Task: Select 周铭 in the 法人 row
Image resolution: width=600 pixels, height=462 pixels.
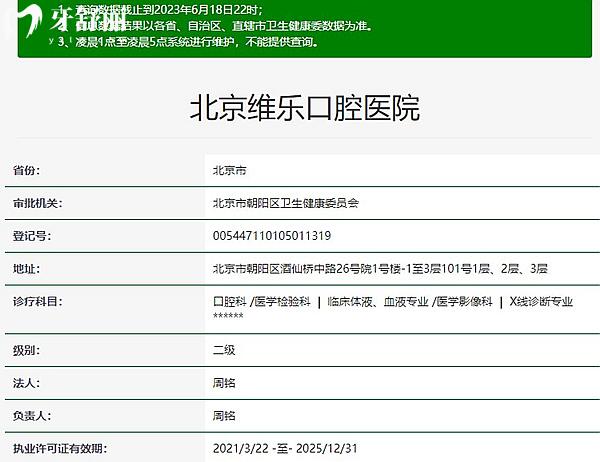Action: coord(224,383)
